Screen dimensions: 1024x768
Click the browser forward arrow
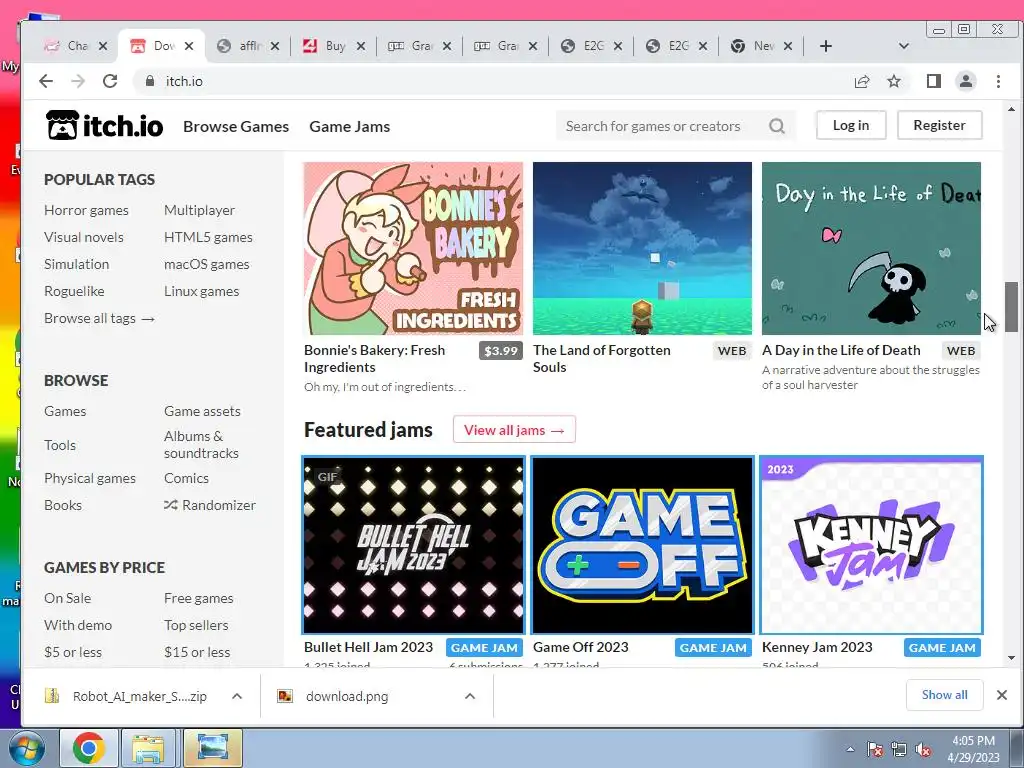pos(78,81)
